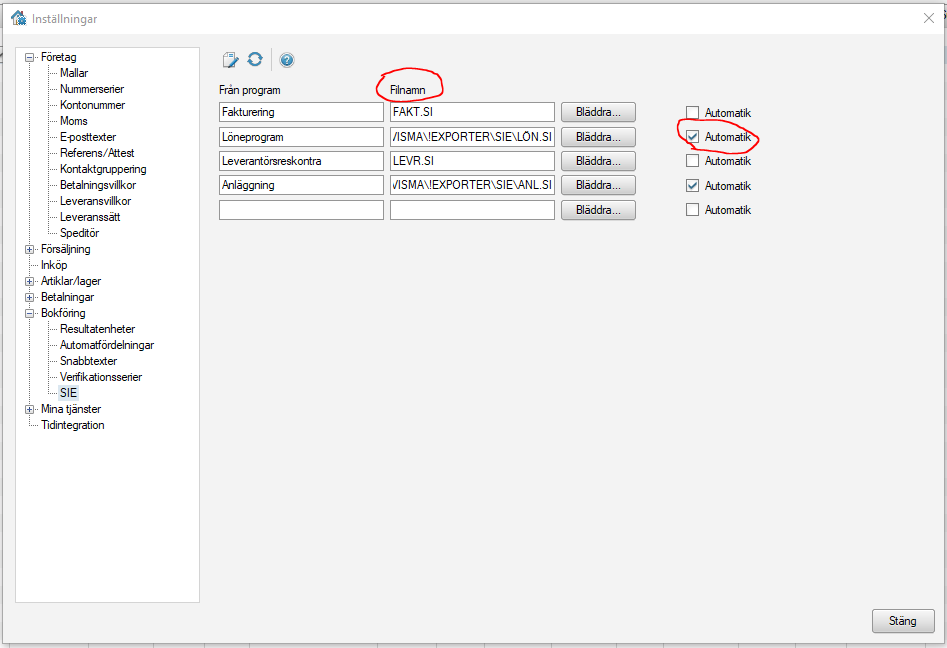Uncheck Automatik for Anläggning row
947x648 pixels.
click(x=692, y=185)
